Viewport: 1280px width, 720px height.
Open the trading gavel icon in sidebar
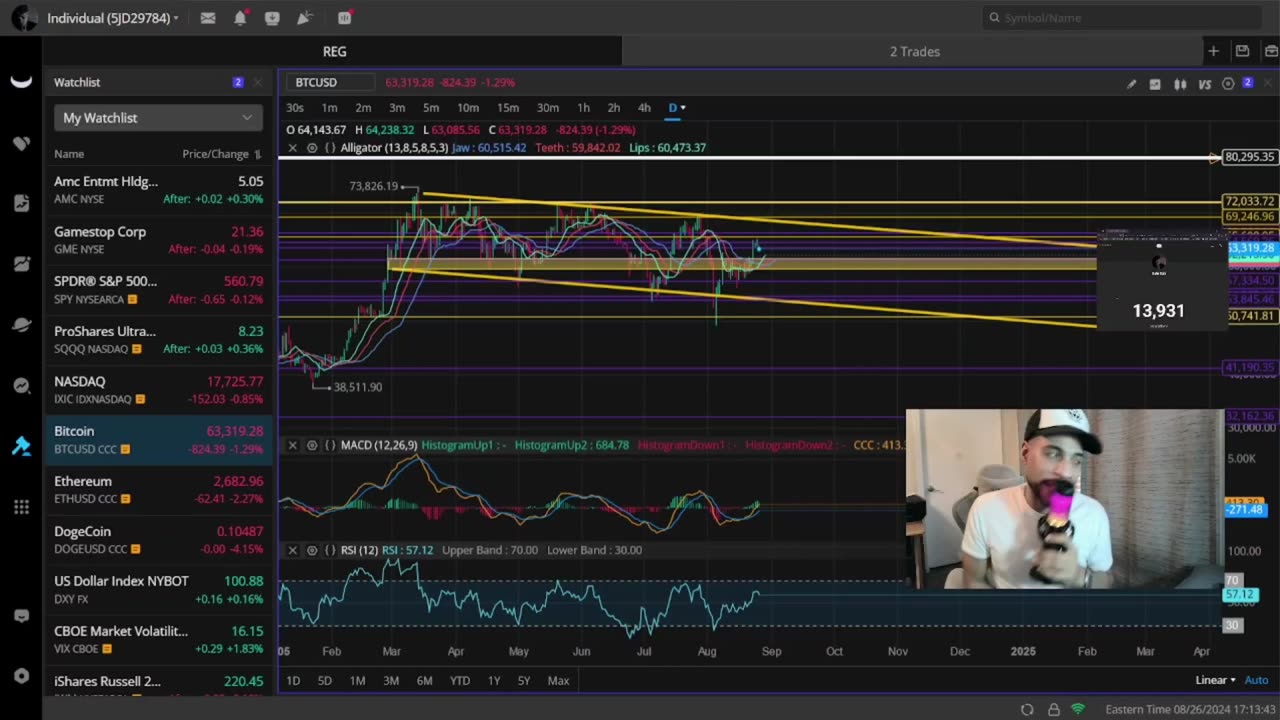[21, 446]
